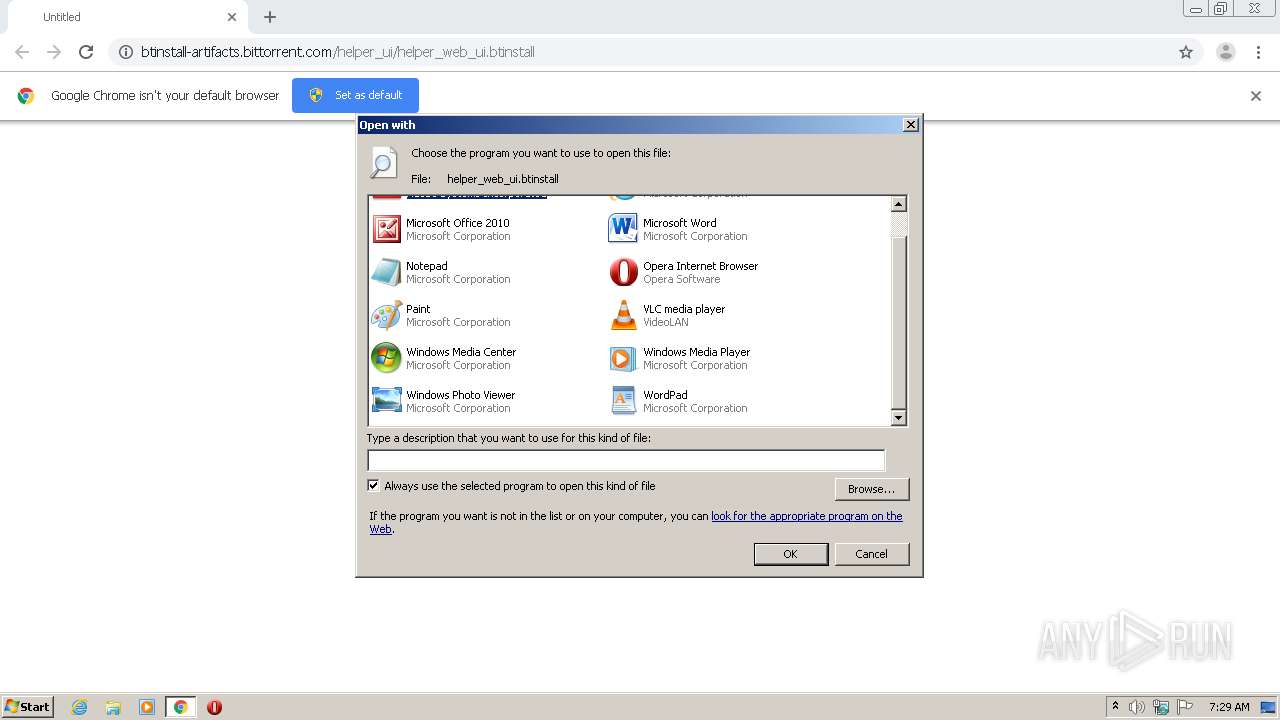Click the Chrome taskbar button
1280x720 pixels.
coord(180,707)
